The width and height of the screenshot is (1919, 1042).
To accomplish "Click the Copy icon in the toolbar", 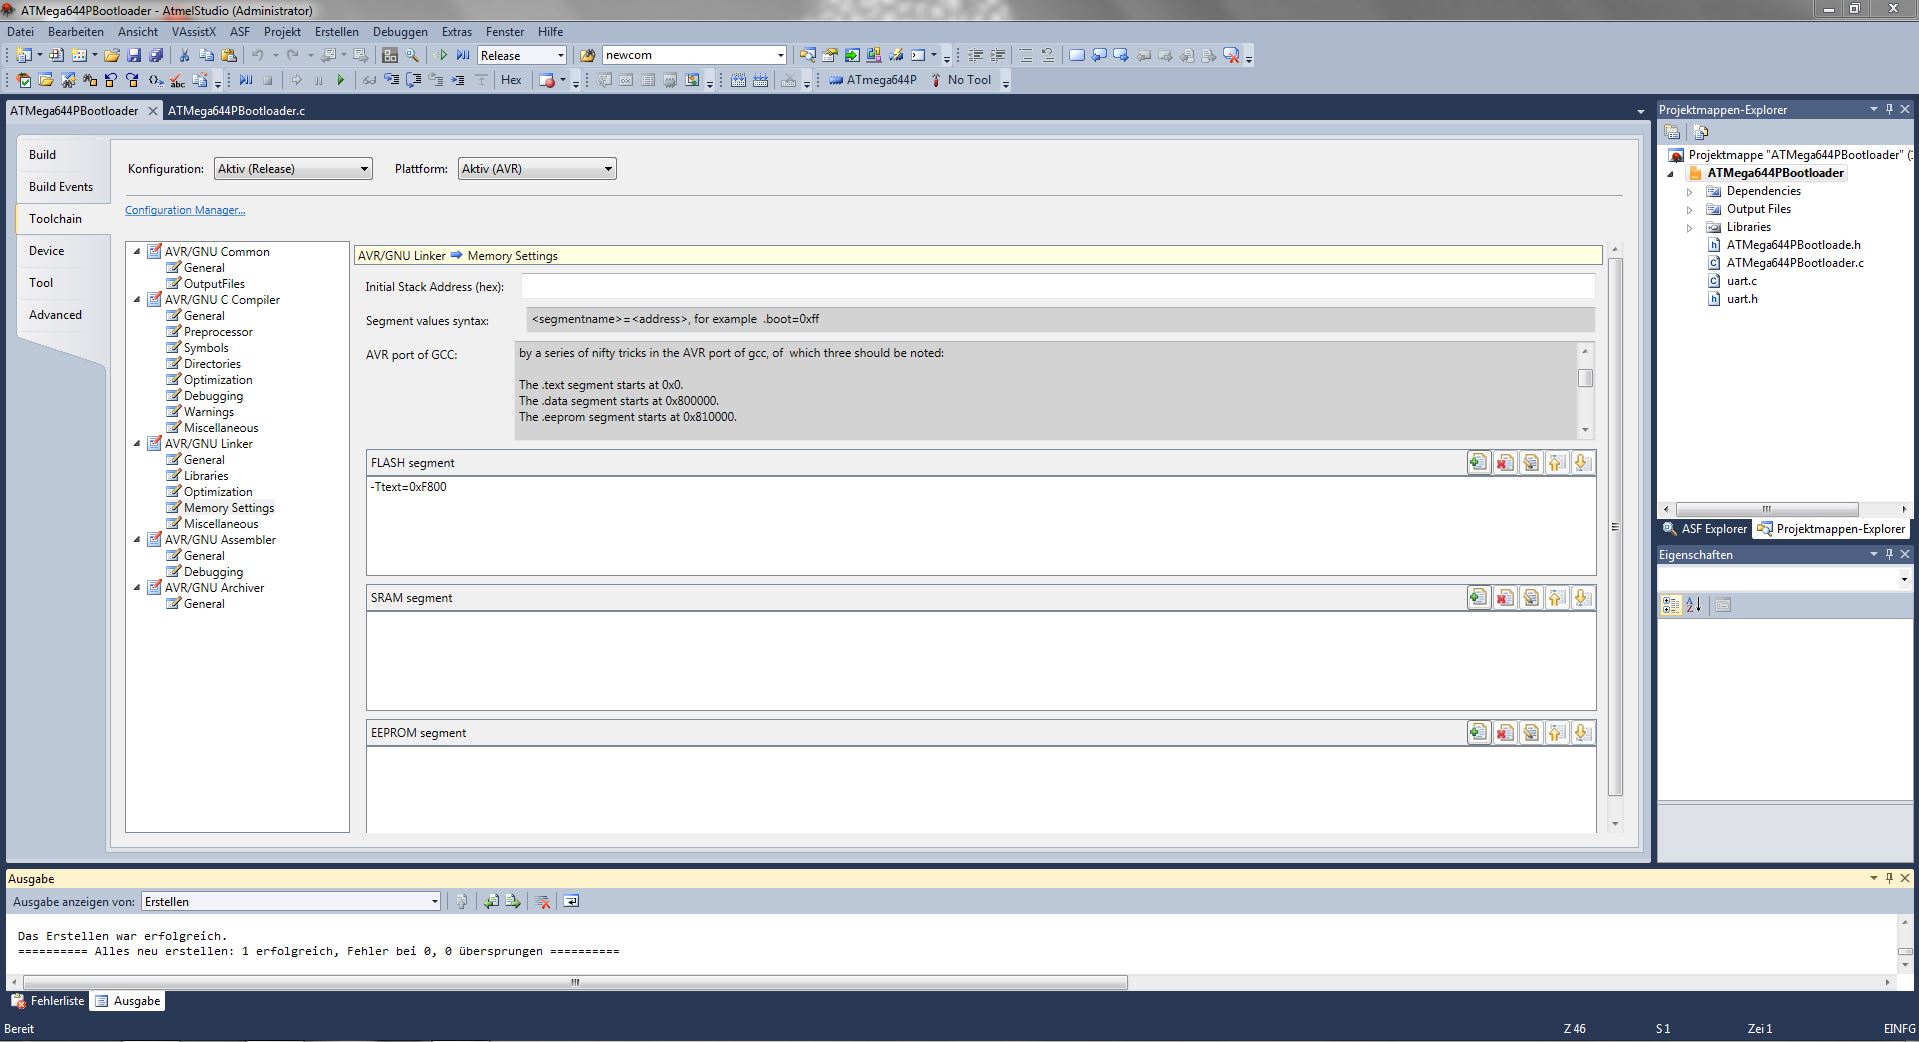I will [x=207, y=56].
